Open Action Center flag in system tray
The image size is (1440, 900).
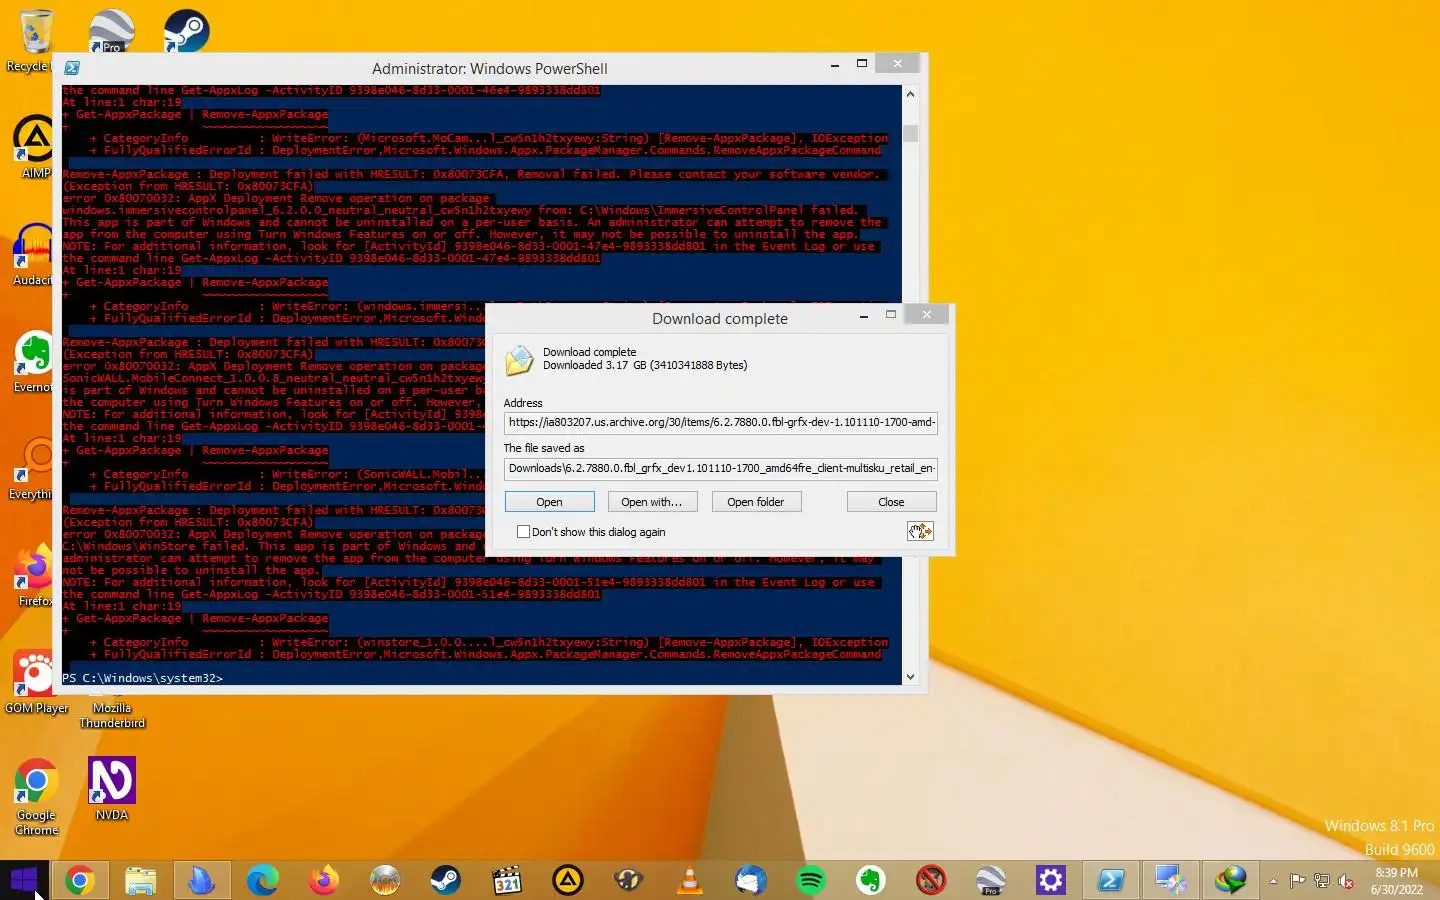[x=1297, y=881]
